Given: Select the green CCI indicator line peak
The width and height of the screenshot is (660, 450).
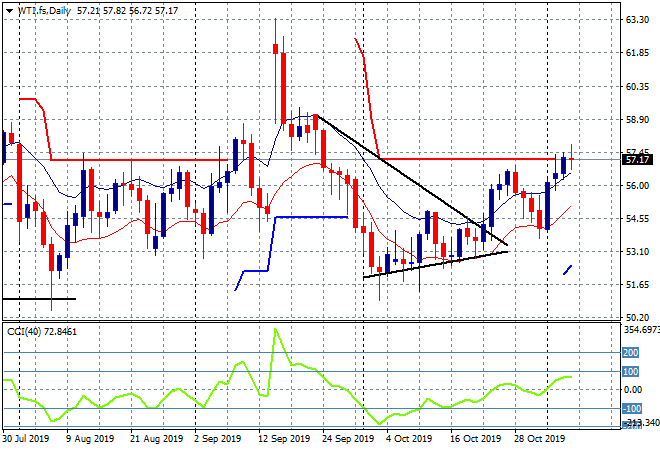Looking at the screenshot, I should point(275,330).
